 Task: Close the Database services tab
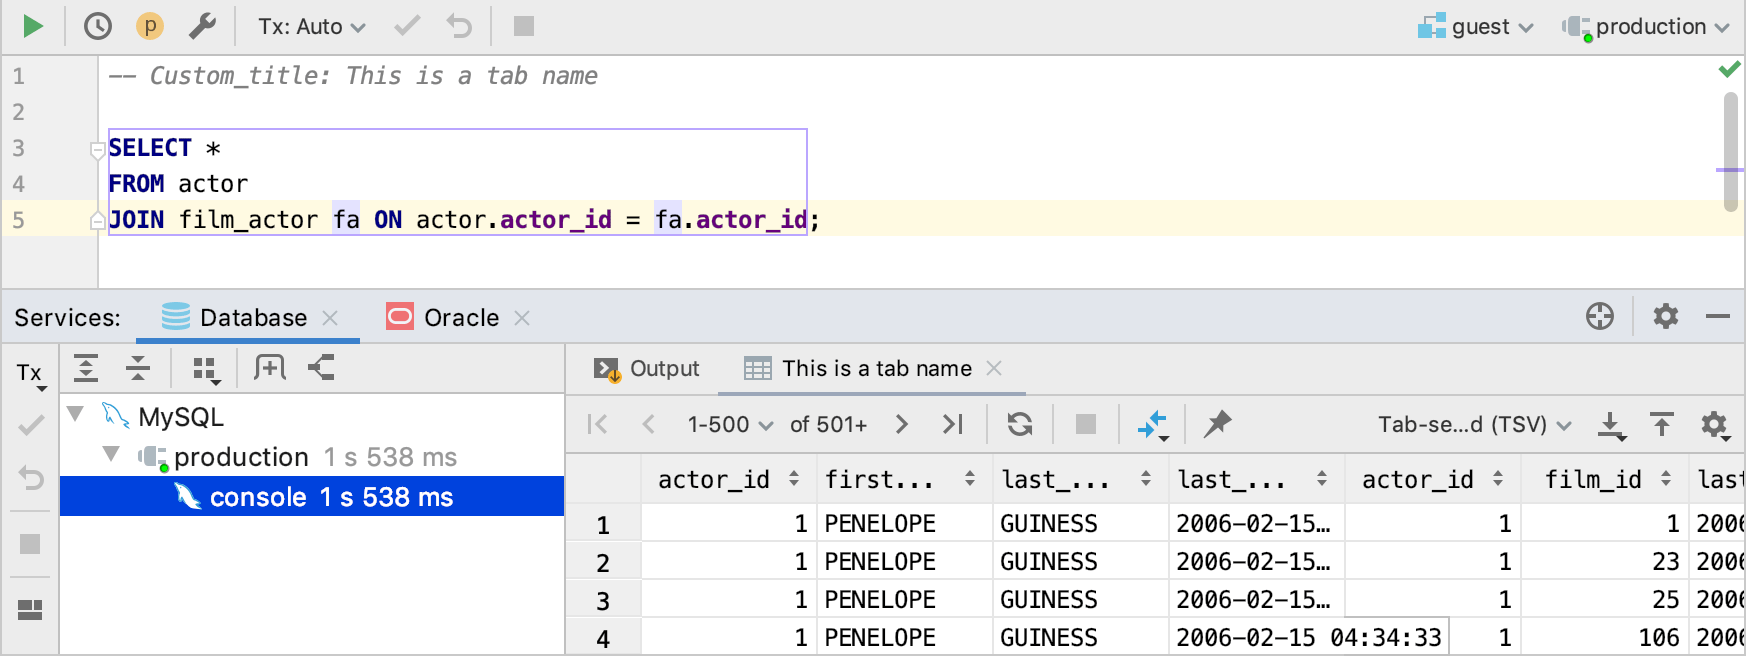330,318
